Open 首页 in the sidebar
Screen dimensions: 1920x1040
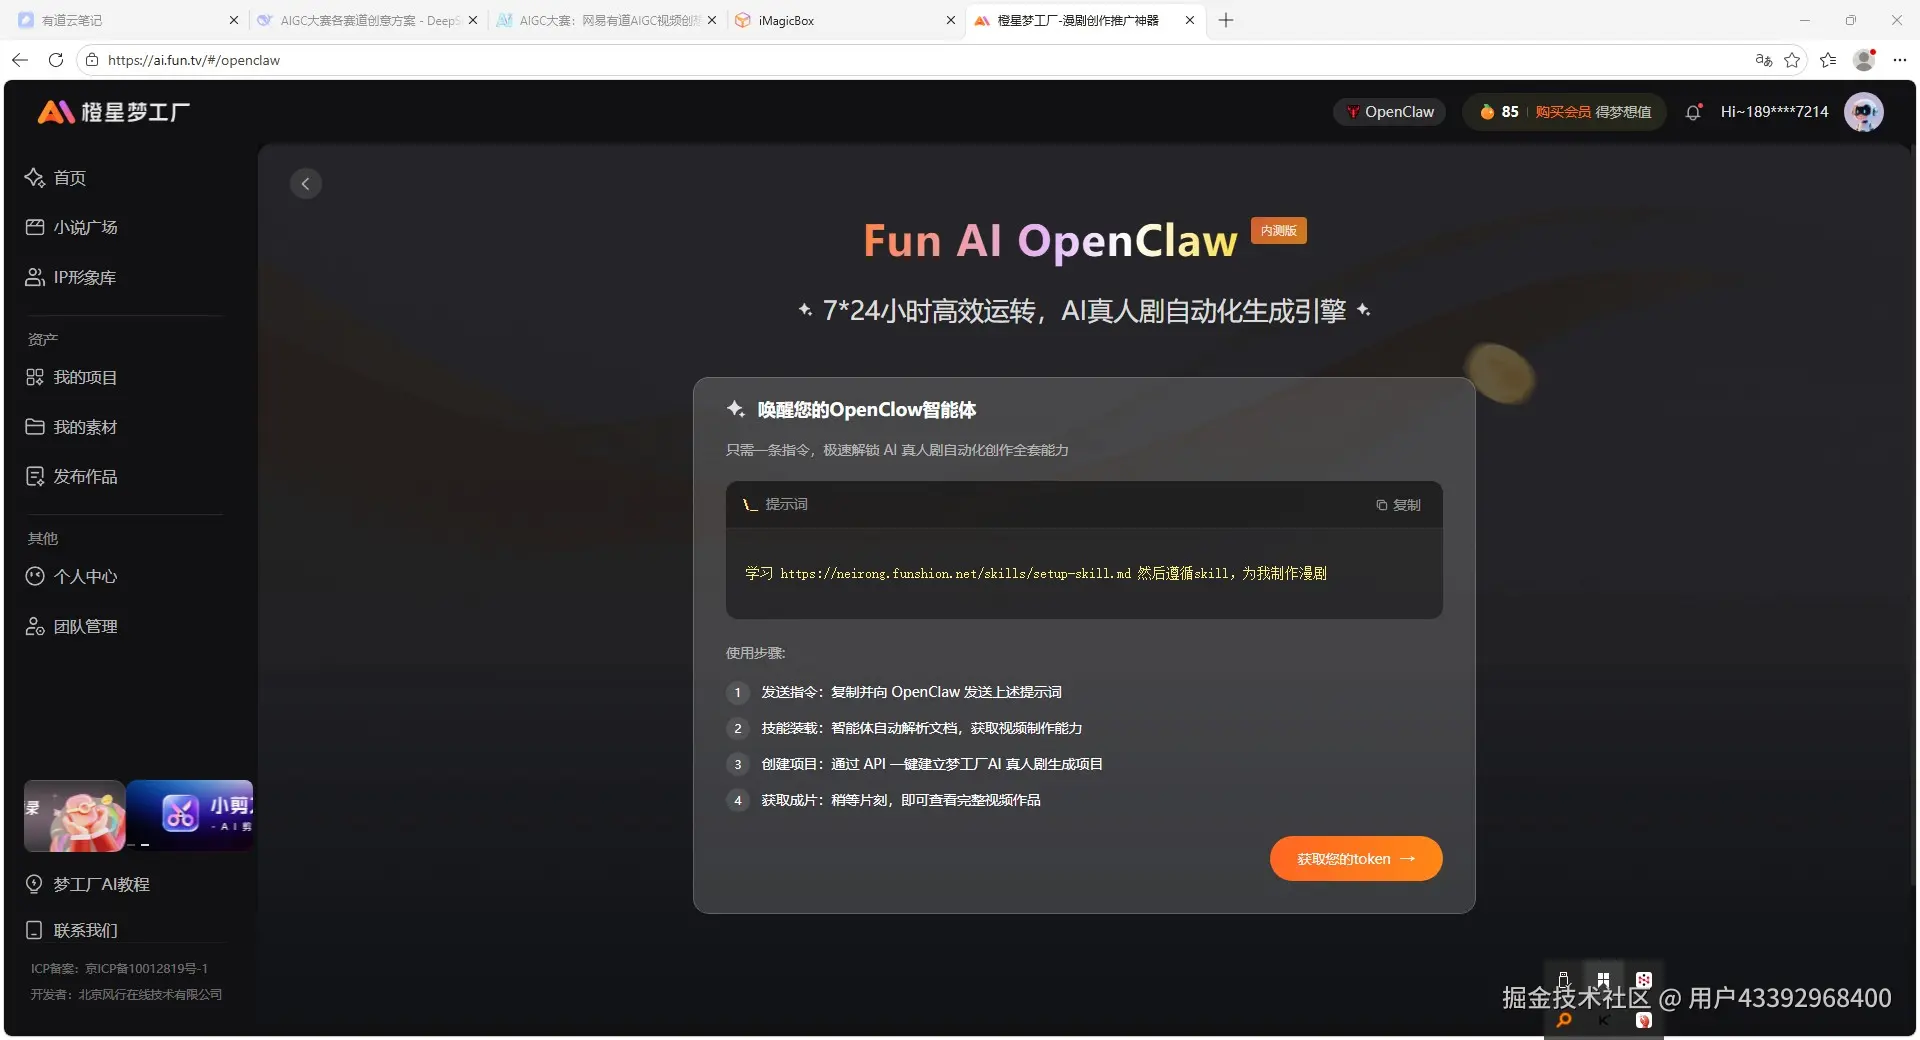(56, 178)
